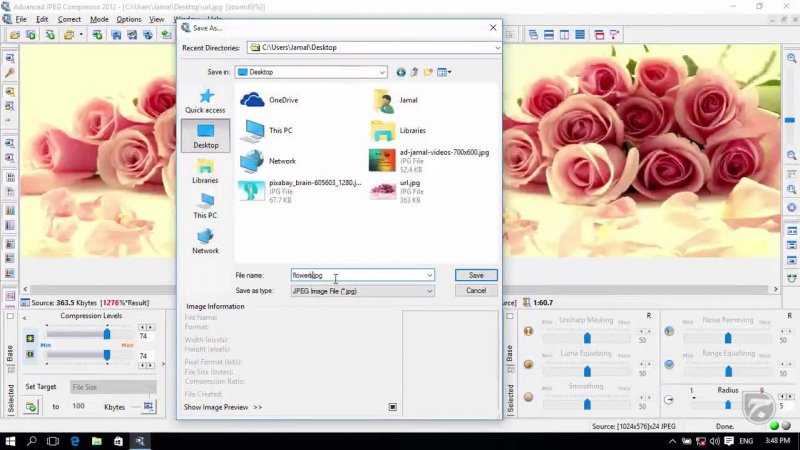The width and height of the screenshot is (800, 450).
Task: Select This PC in the left sidebar
Action: 205,205
